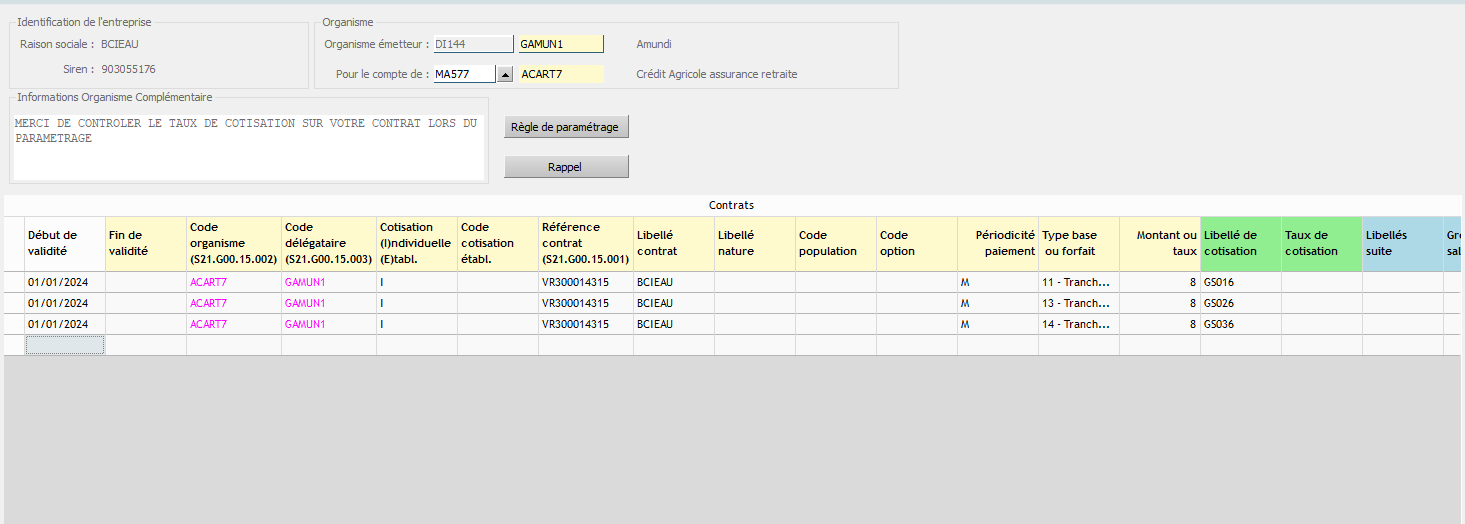Select the Type base ou forfait header
The height and width of the screenshot is (524, 1465).
1079,243
